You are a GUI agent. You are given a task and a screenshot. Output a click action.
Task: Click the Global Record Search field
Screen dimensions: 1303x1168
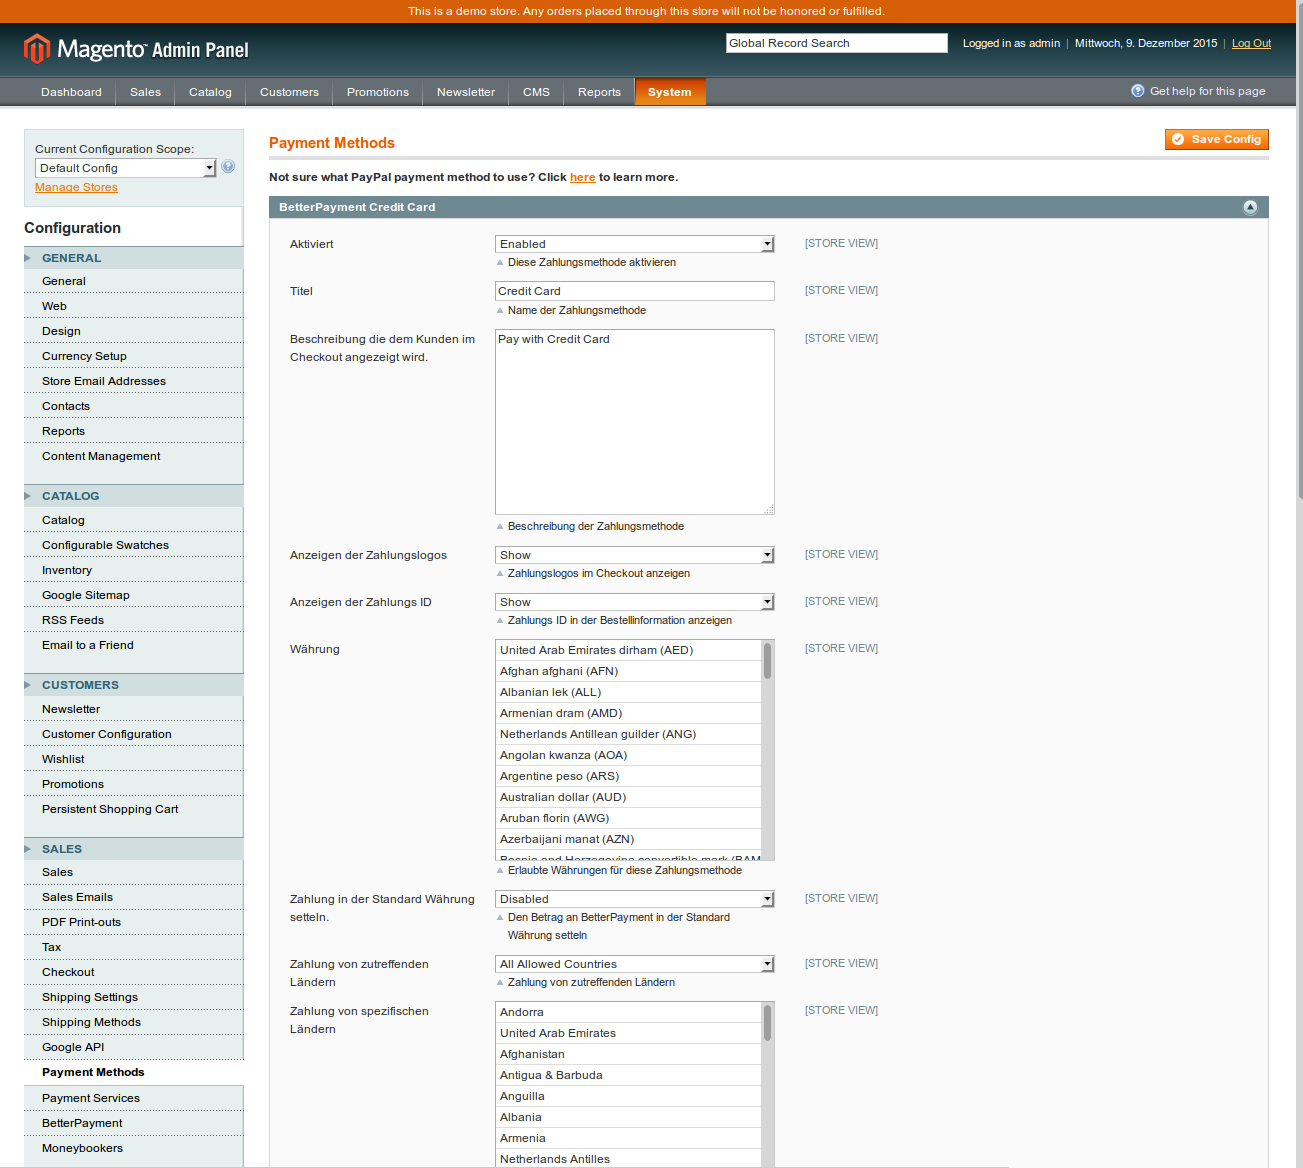point(836,43)
